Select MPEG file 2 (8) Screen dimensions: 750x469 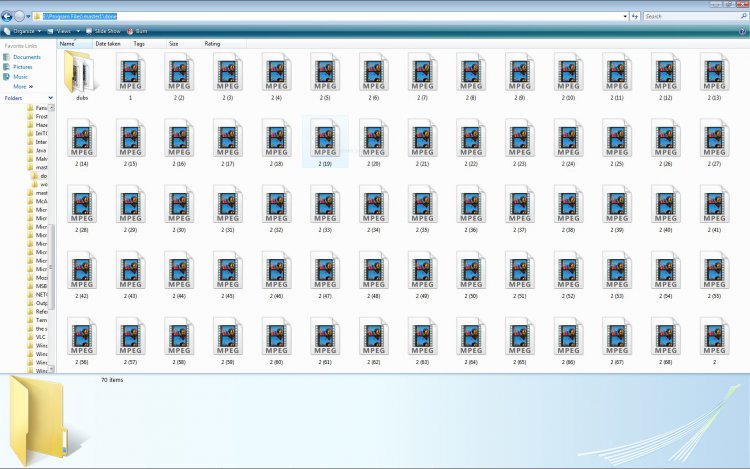point(471,72)
